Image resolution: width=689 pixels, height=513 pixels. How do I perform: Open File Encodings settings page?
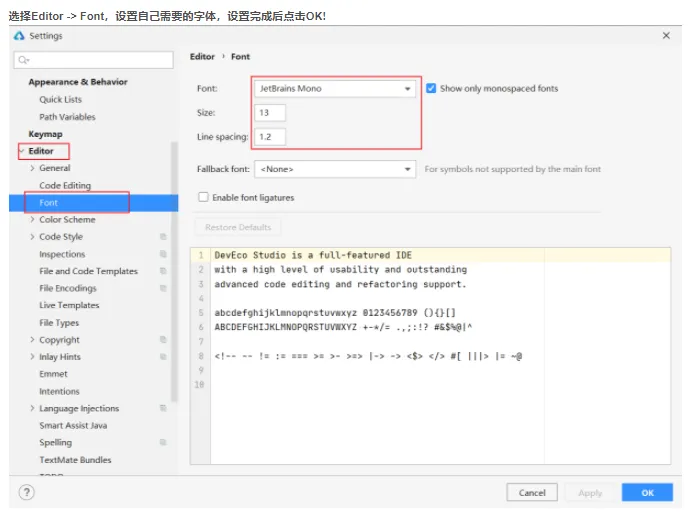click(x=68, y=288)
